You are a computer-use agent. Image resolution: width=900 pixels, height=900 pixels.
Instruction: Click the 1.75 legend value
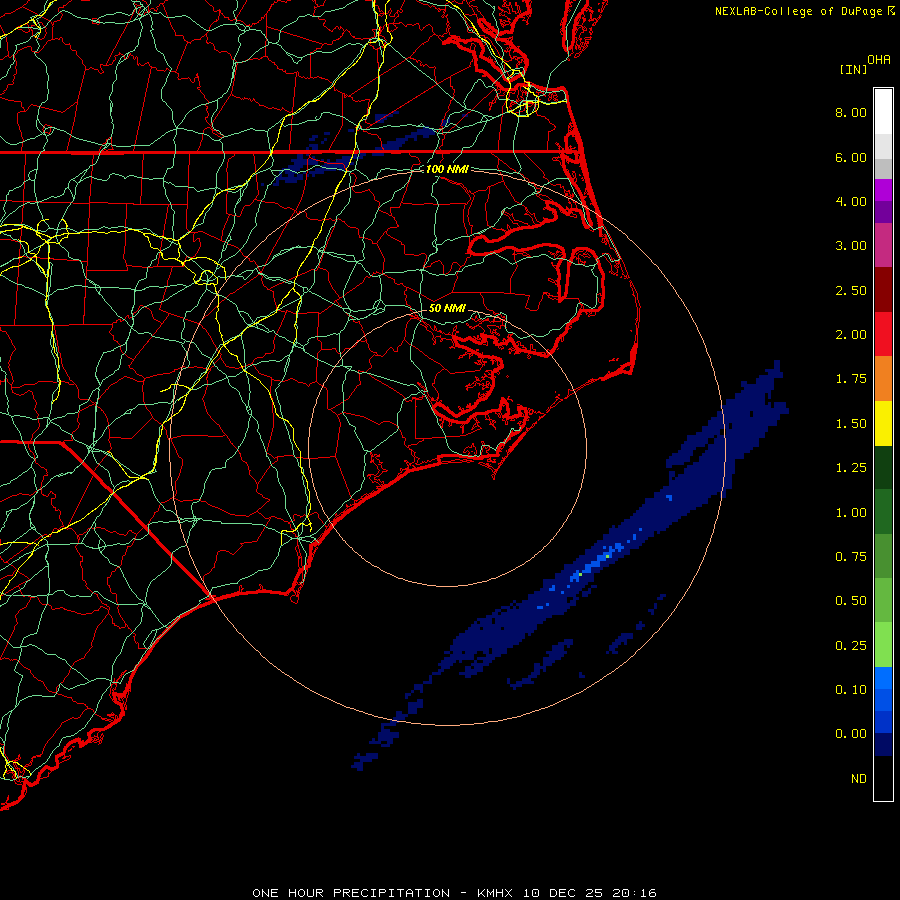[851, 379]
